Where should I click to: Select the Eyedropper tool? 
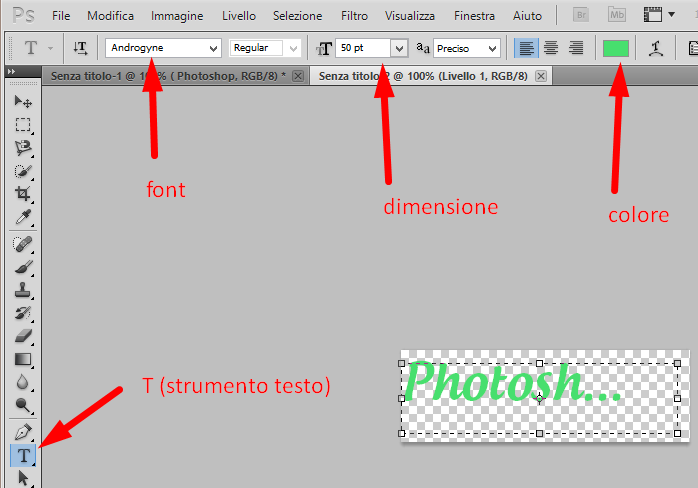click(23, 217)
